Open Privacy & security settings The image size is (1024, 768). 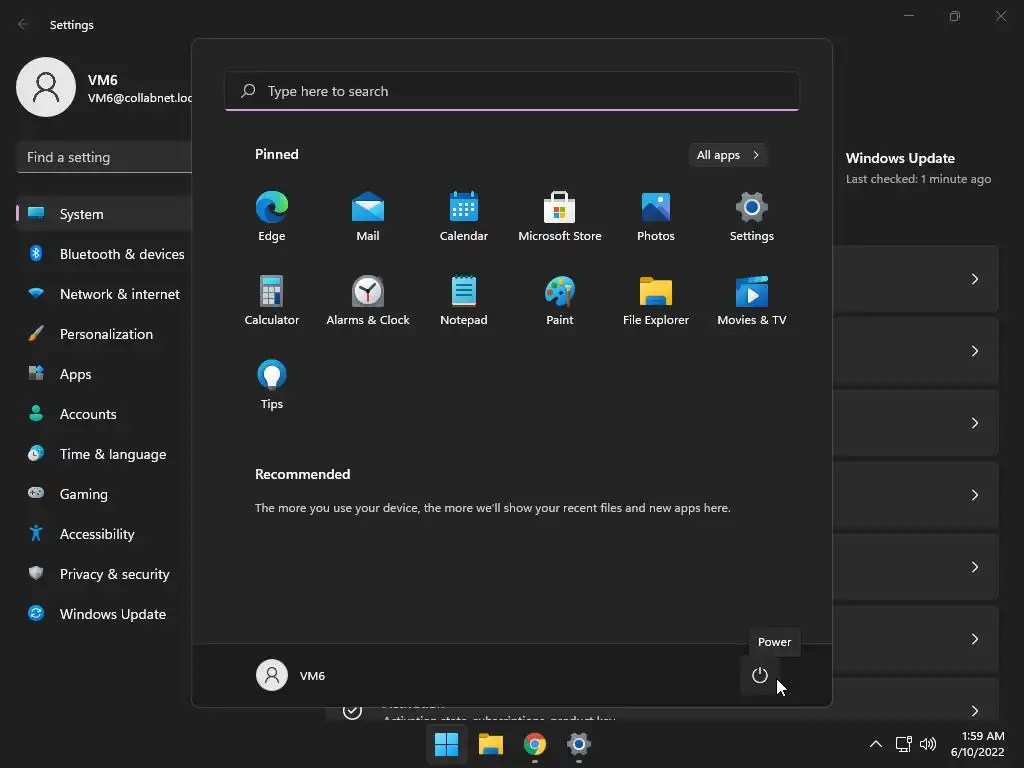[104, 574]
